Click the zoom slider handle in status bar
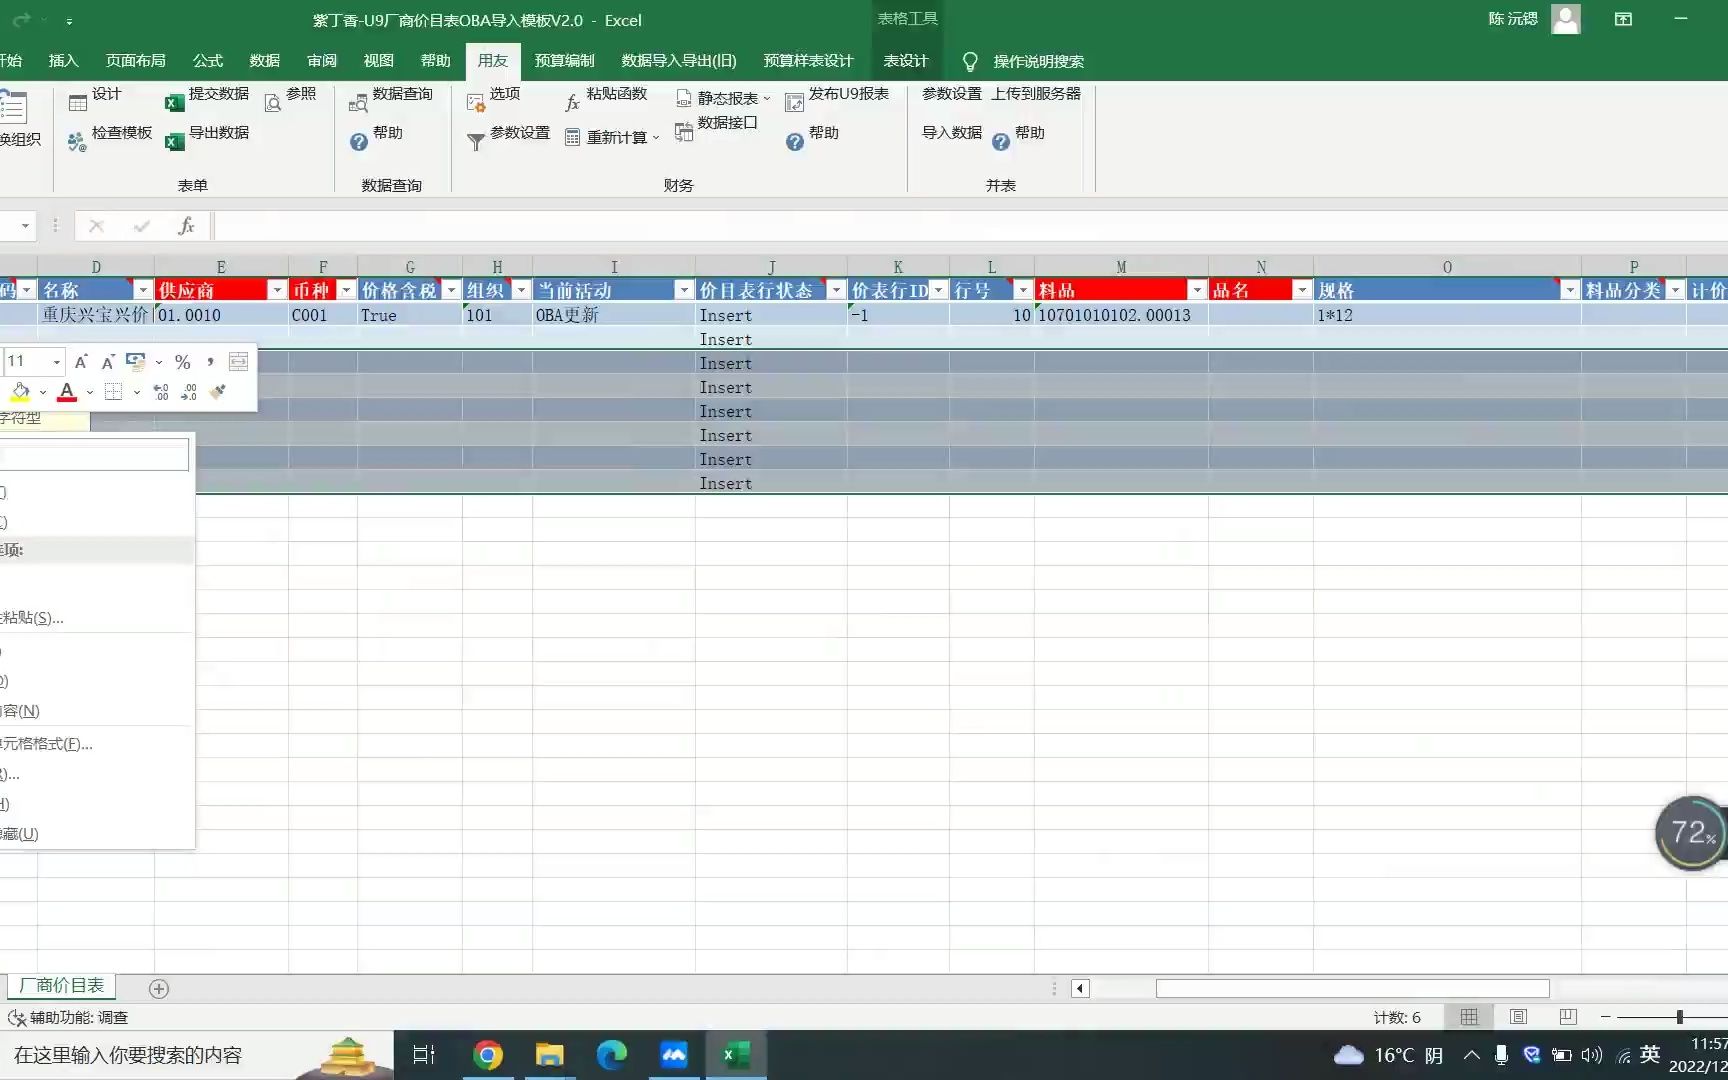 pos(1679,1017)
